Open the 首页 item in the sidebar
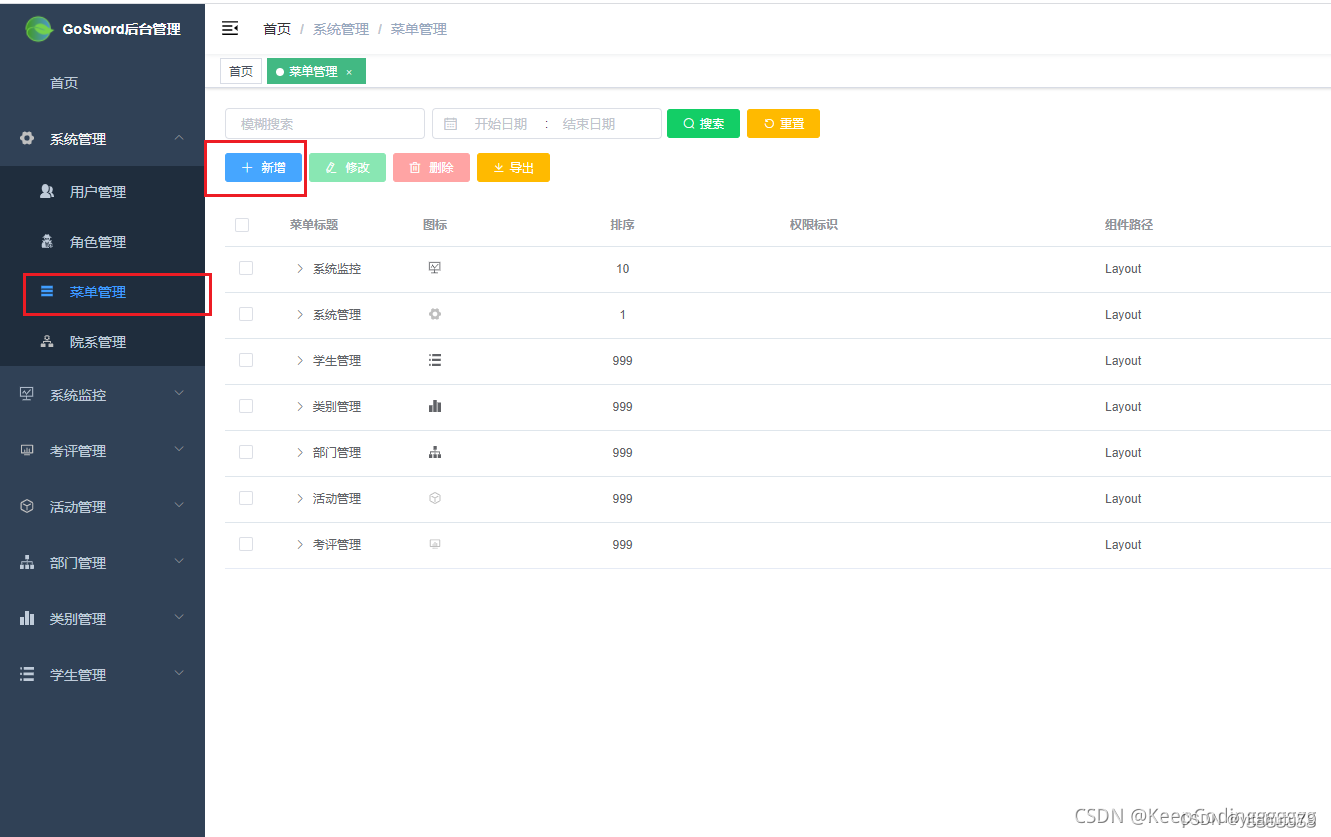This screenshot has width=1331, height=837. point(102,83)
